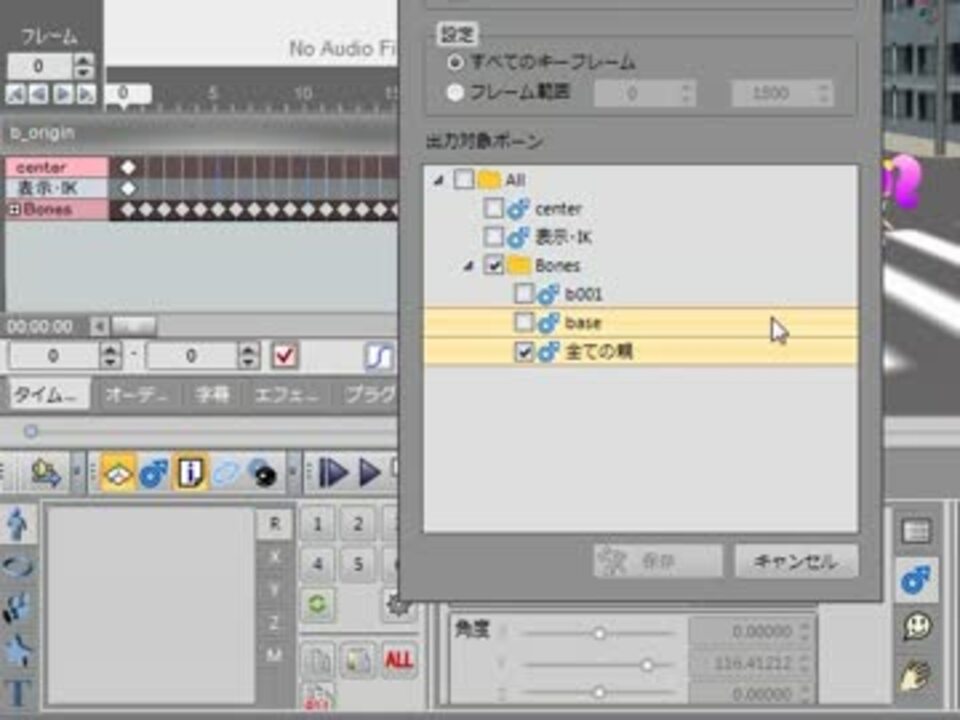Click center track keyframe diamond
The height and width of the screenshot is (720, 960).
pyautogui.click(x=127, y=167)
